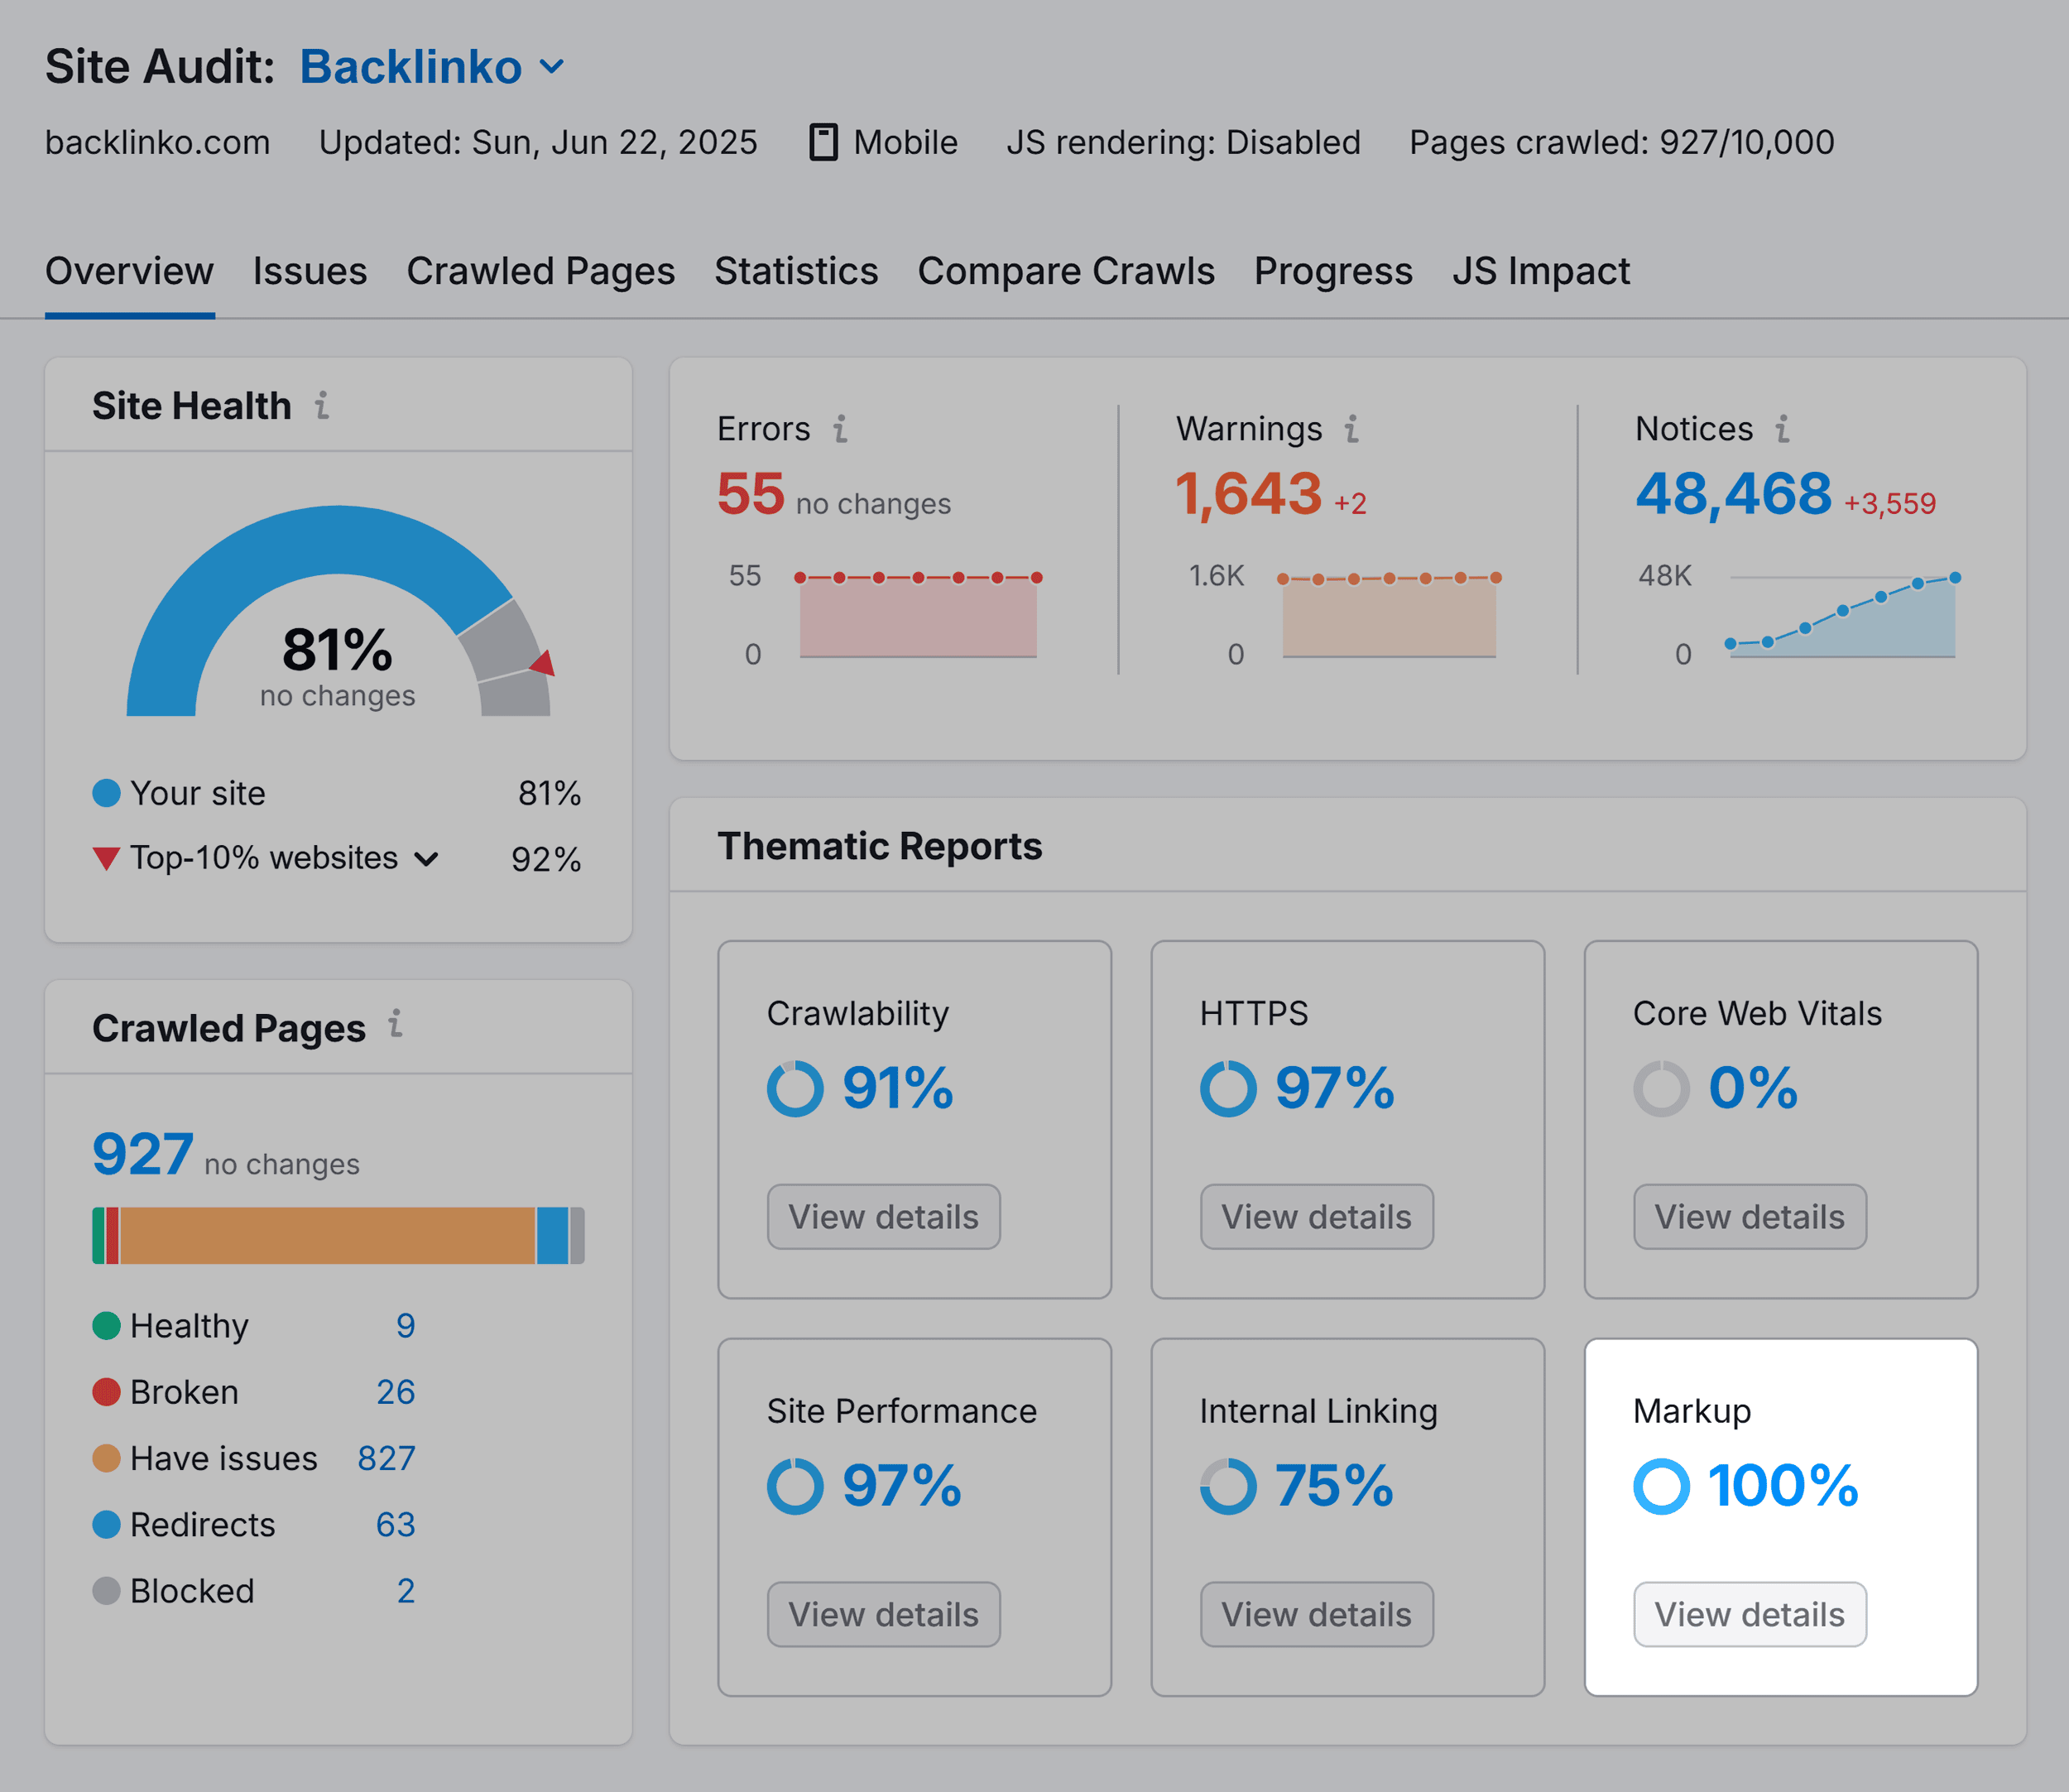Click the blue Your site legend dot

(106, 793)
